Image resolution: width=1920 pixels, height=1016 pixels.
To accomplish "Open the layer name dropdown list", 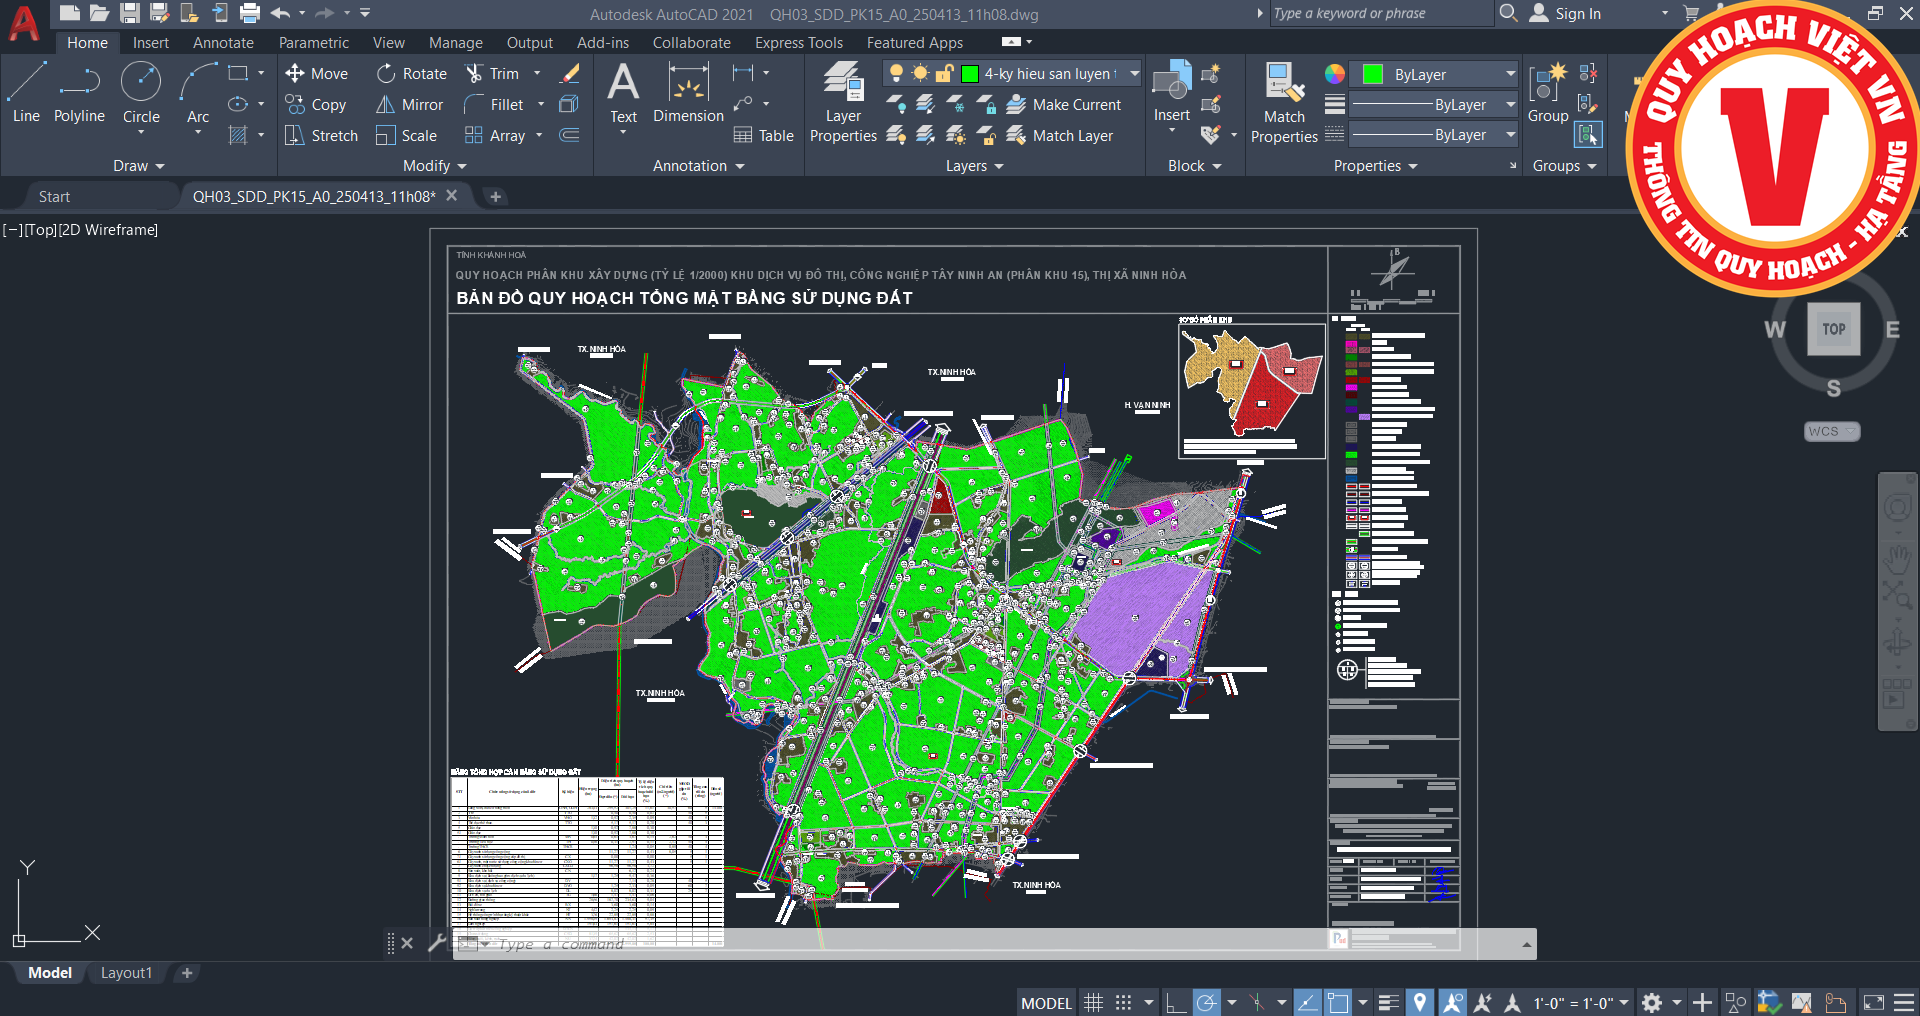I will click(1134, 74).
